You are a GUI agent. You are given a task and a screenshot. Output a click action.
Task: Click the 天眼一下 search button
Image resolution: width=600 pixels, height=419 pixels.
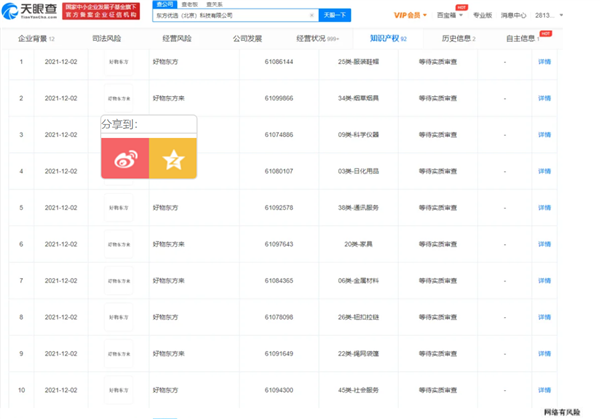coord(335,15)
